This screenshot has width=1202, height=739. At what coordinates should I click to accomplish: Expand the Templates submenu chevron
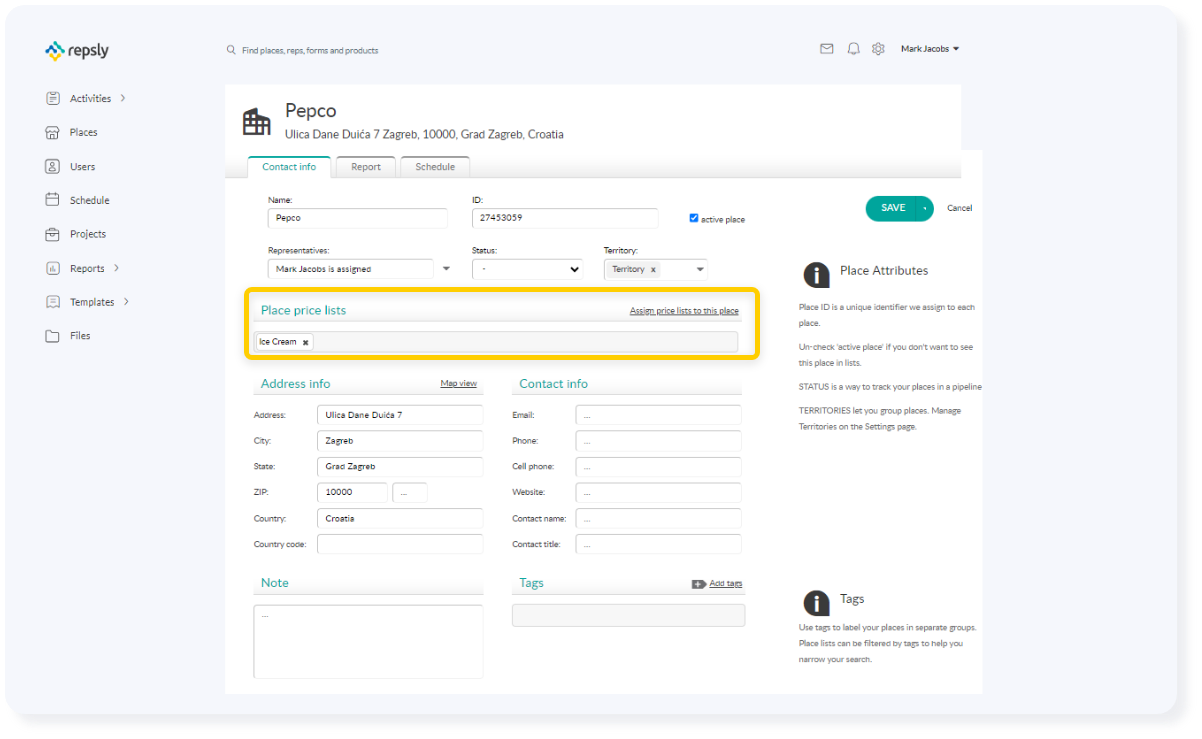click(x=126, y=302)
